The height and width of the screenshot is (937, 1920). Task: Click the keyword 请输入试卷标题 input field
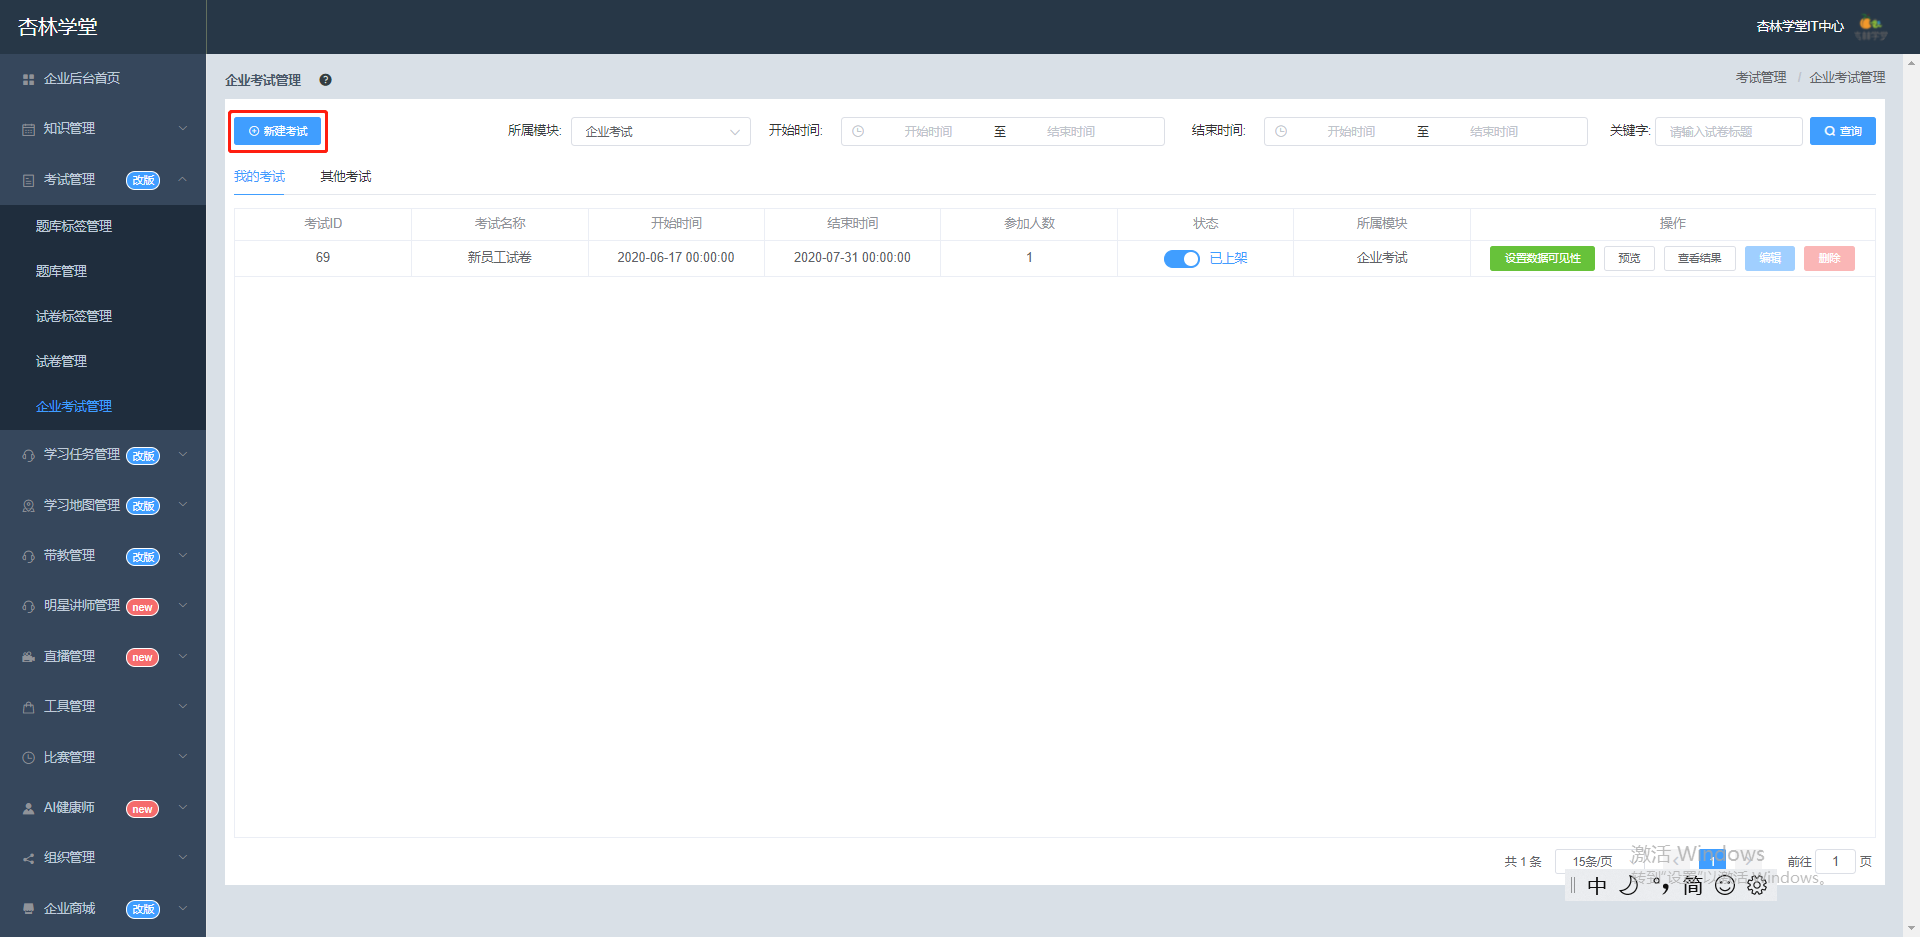click(1728, 131)
